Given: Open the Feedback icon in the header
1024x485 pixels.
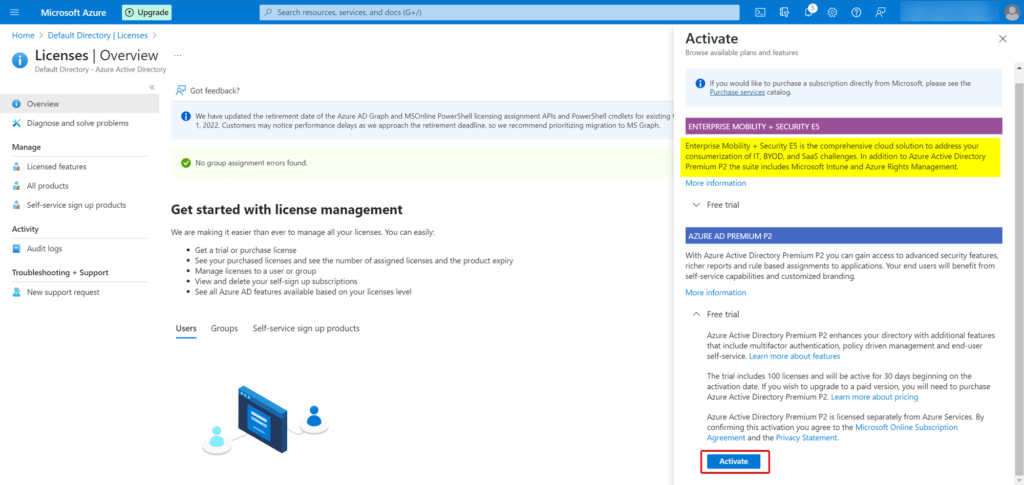Looking at the screenshot, I should [880, 12].
